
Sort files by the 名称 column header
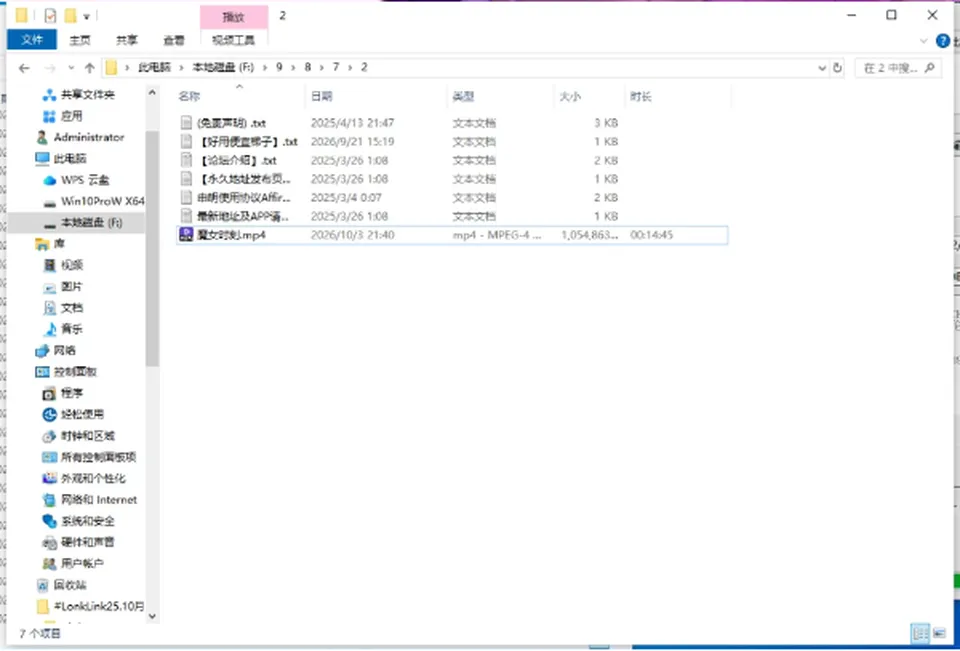coord(239,96)
